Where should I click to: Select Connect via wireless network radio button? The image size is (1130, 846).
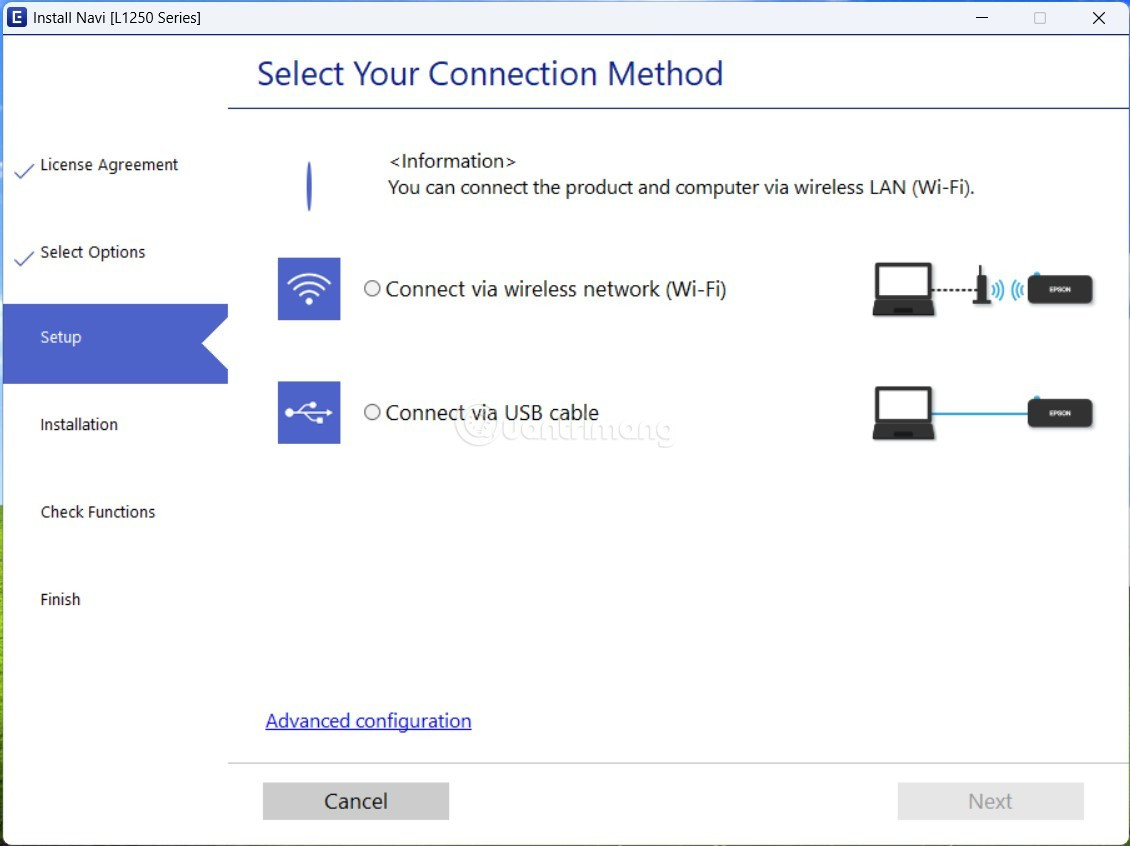(372, 289)
